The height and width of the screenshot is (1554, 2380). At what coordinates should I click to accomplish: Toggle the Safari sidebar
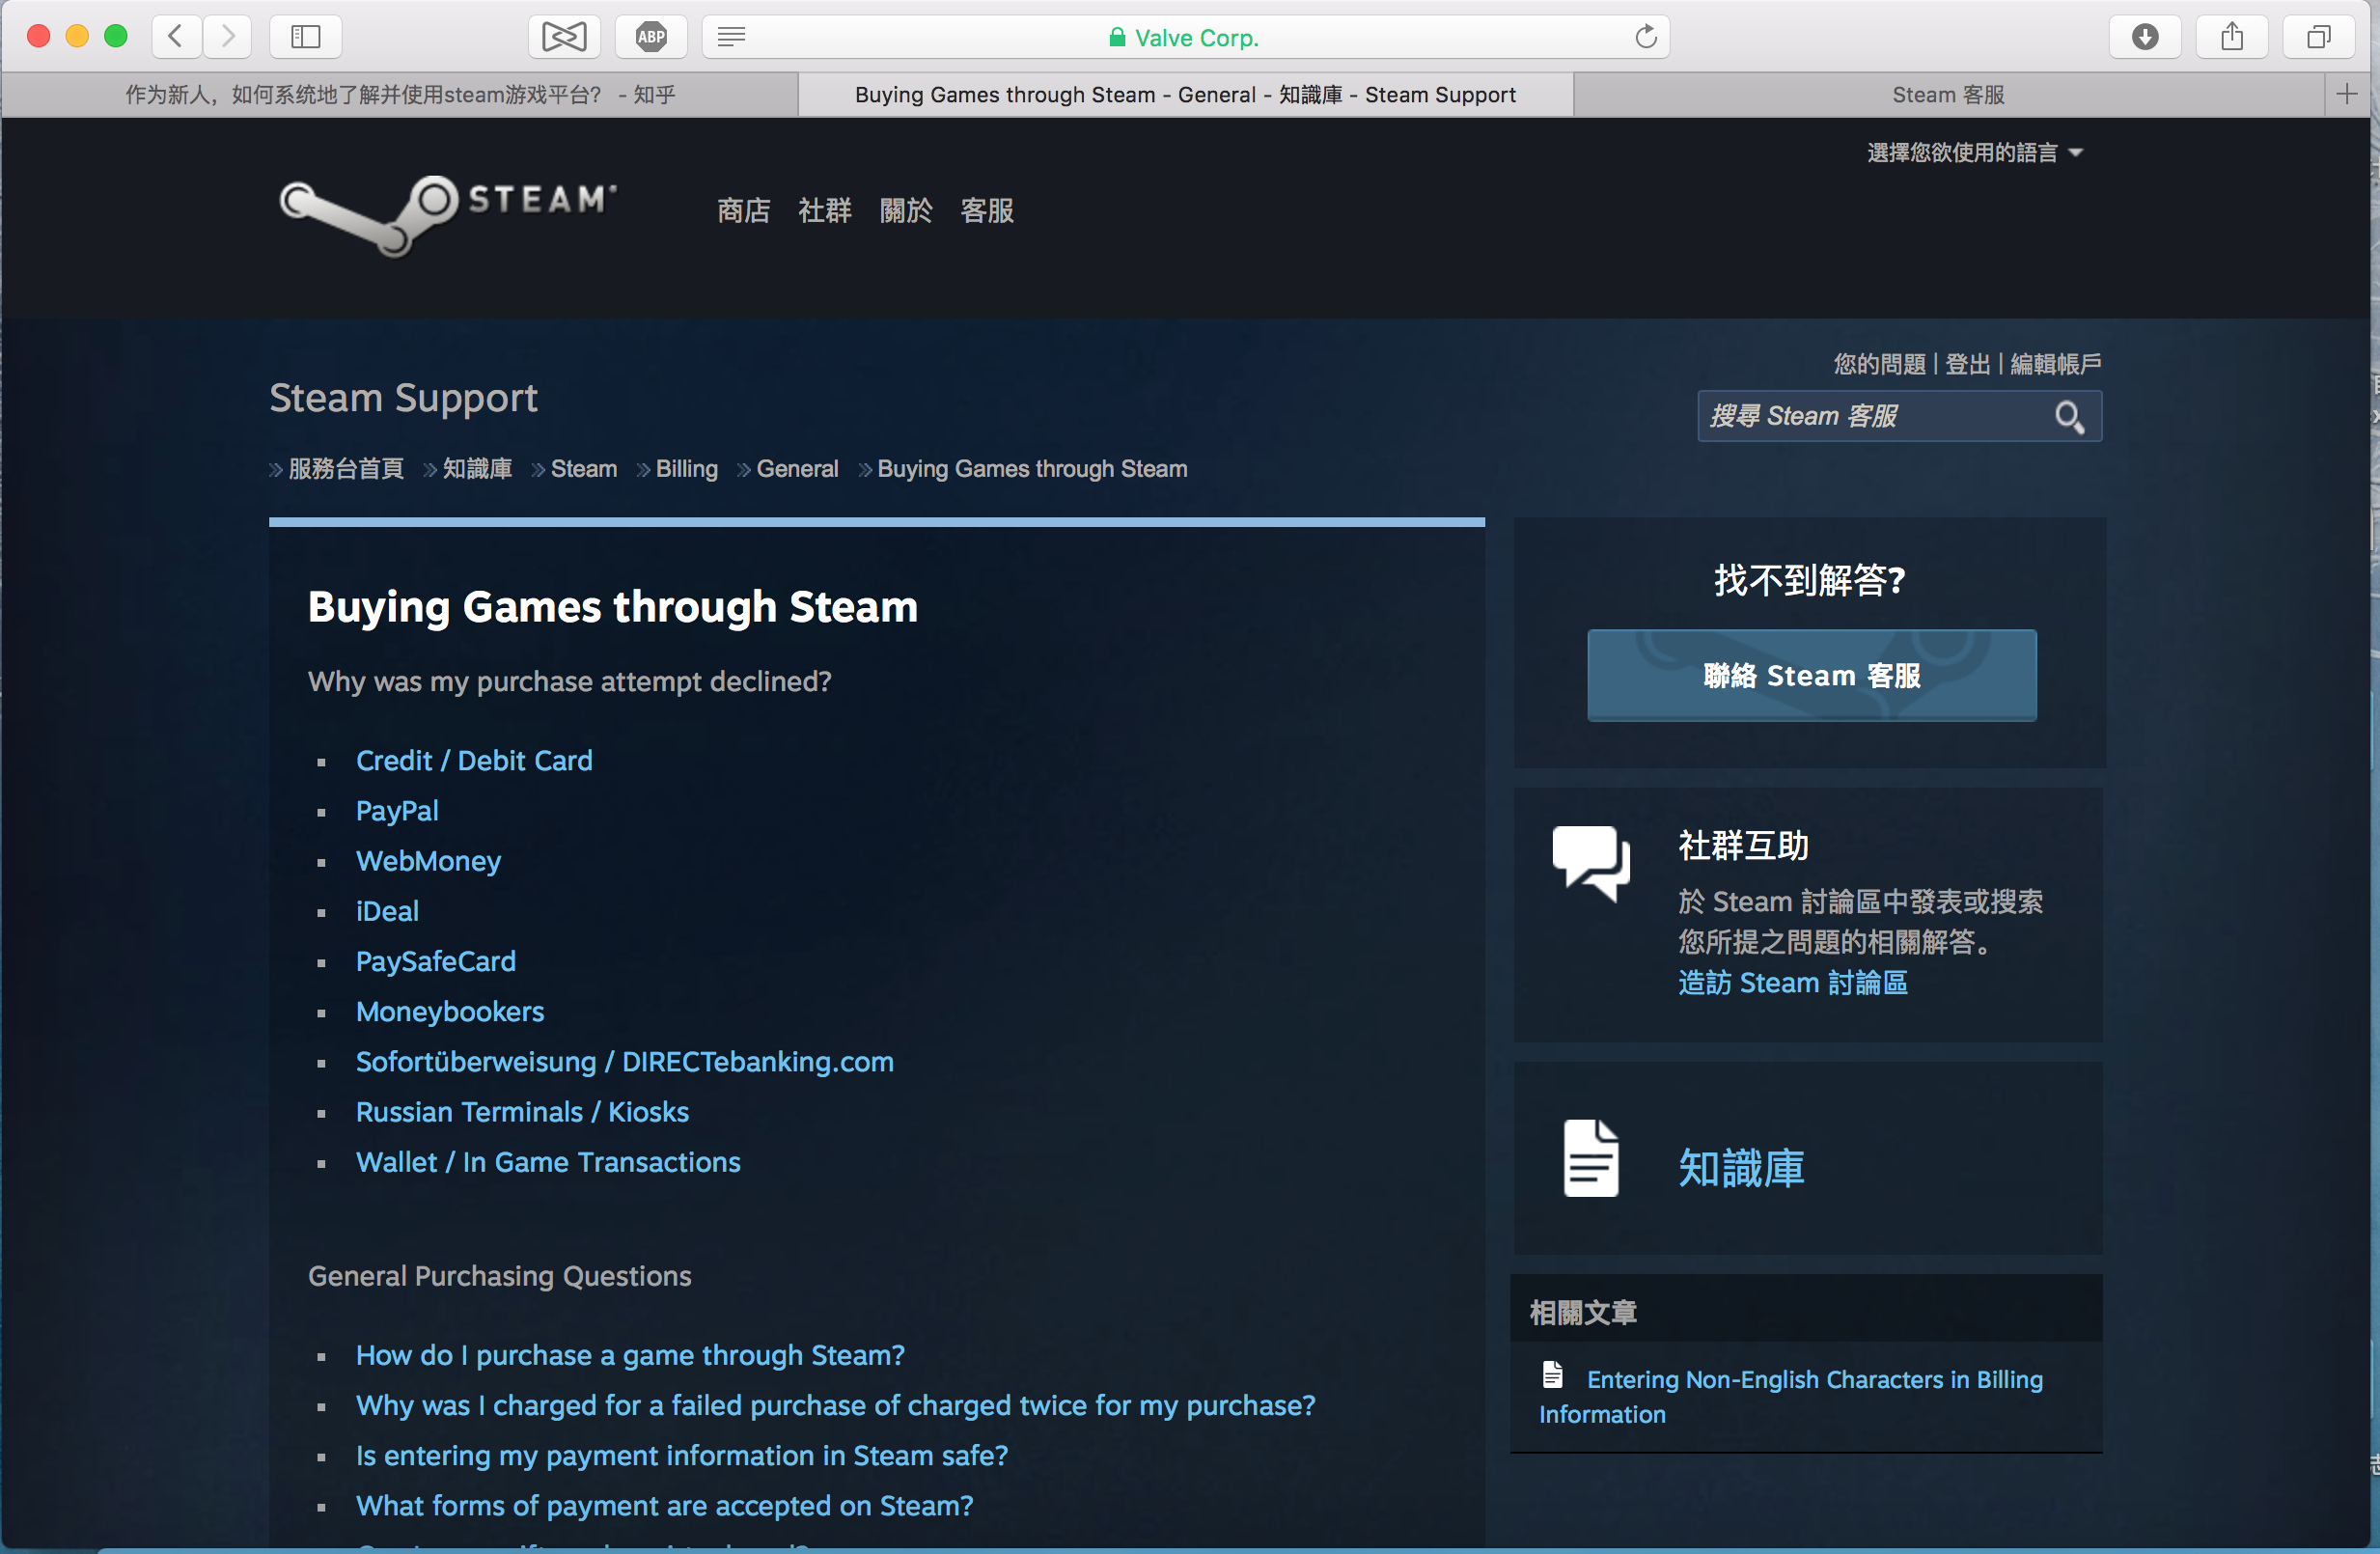(305, 36)
